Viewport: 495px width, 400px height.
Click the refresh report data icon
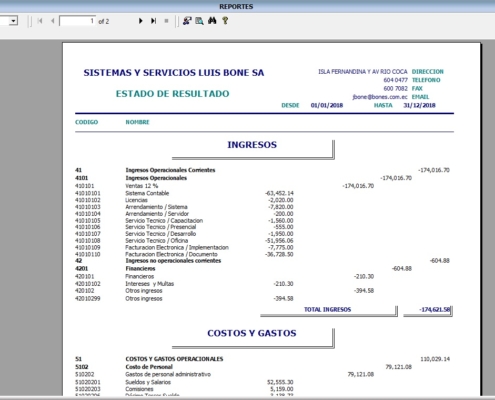click(x=187, y=21)
